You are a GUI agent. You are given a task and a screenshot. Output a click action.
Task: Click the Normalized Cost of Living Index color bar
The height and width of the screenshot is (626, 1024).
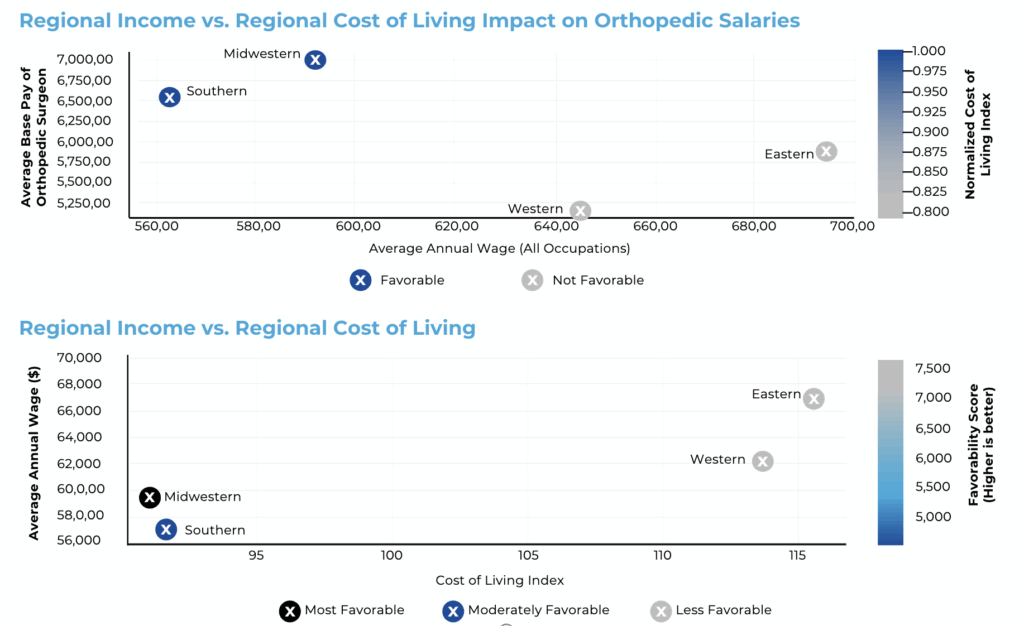890,134
